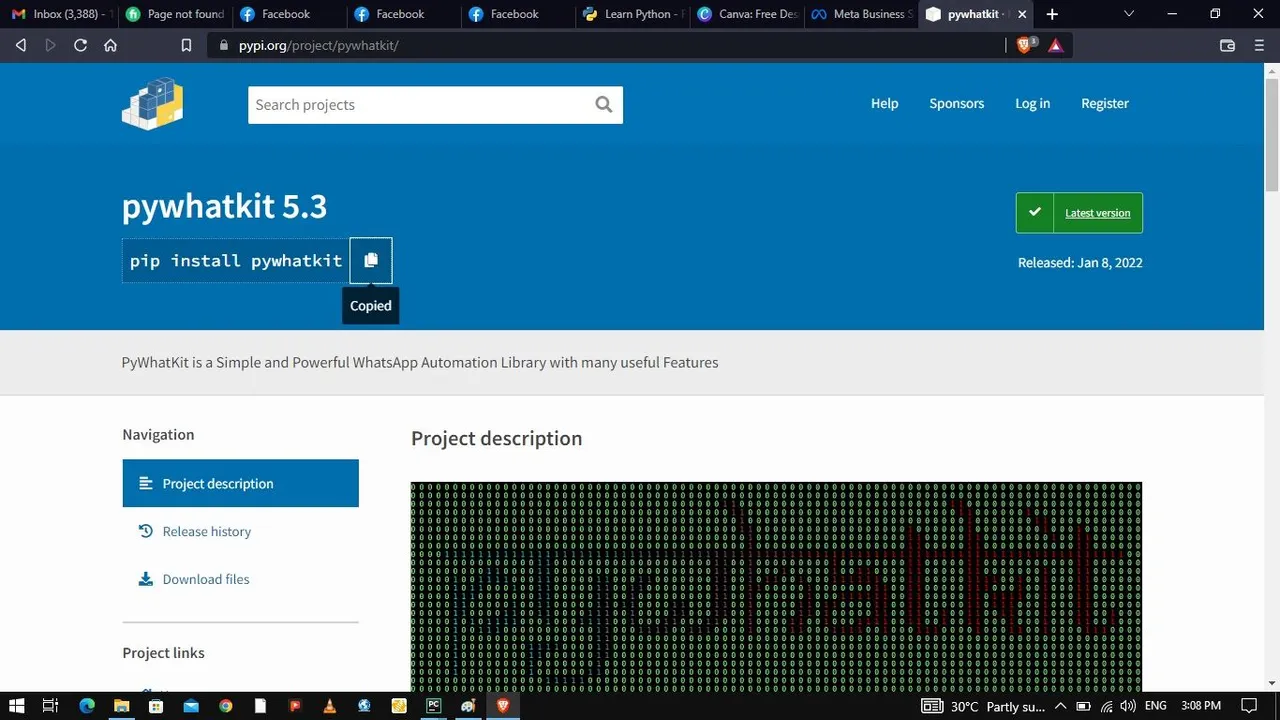Image resolution: width=1280 pixels, height=720 pixels.
Task: Switch to the Page not found tab
Action: click(175, 14)
